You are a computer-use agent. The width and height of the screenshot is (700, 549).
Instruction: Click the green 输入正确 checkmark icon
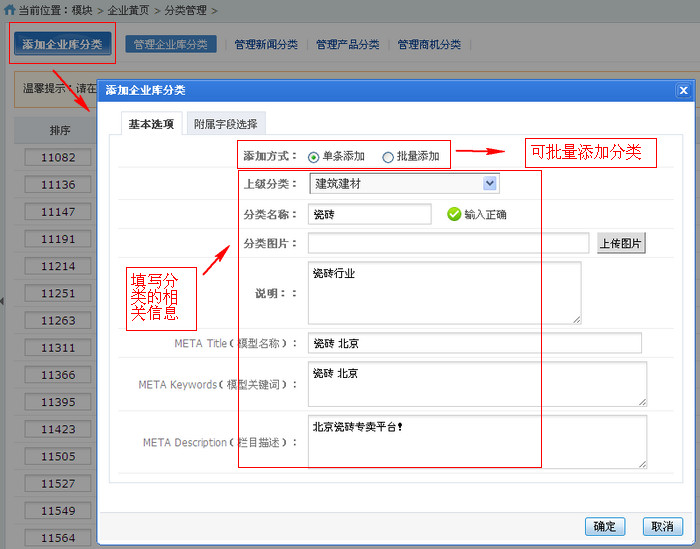[x=454, y=214]
